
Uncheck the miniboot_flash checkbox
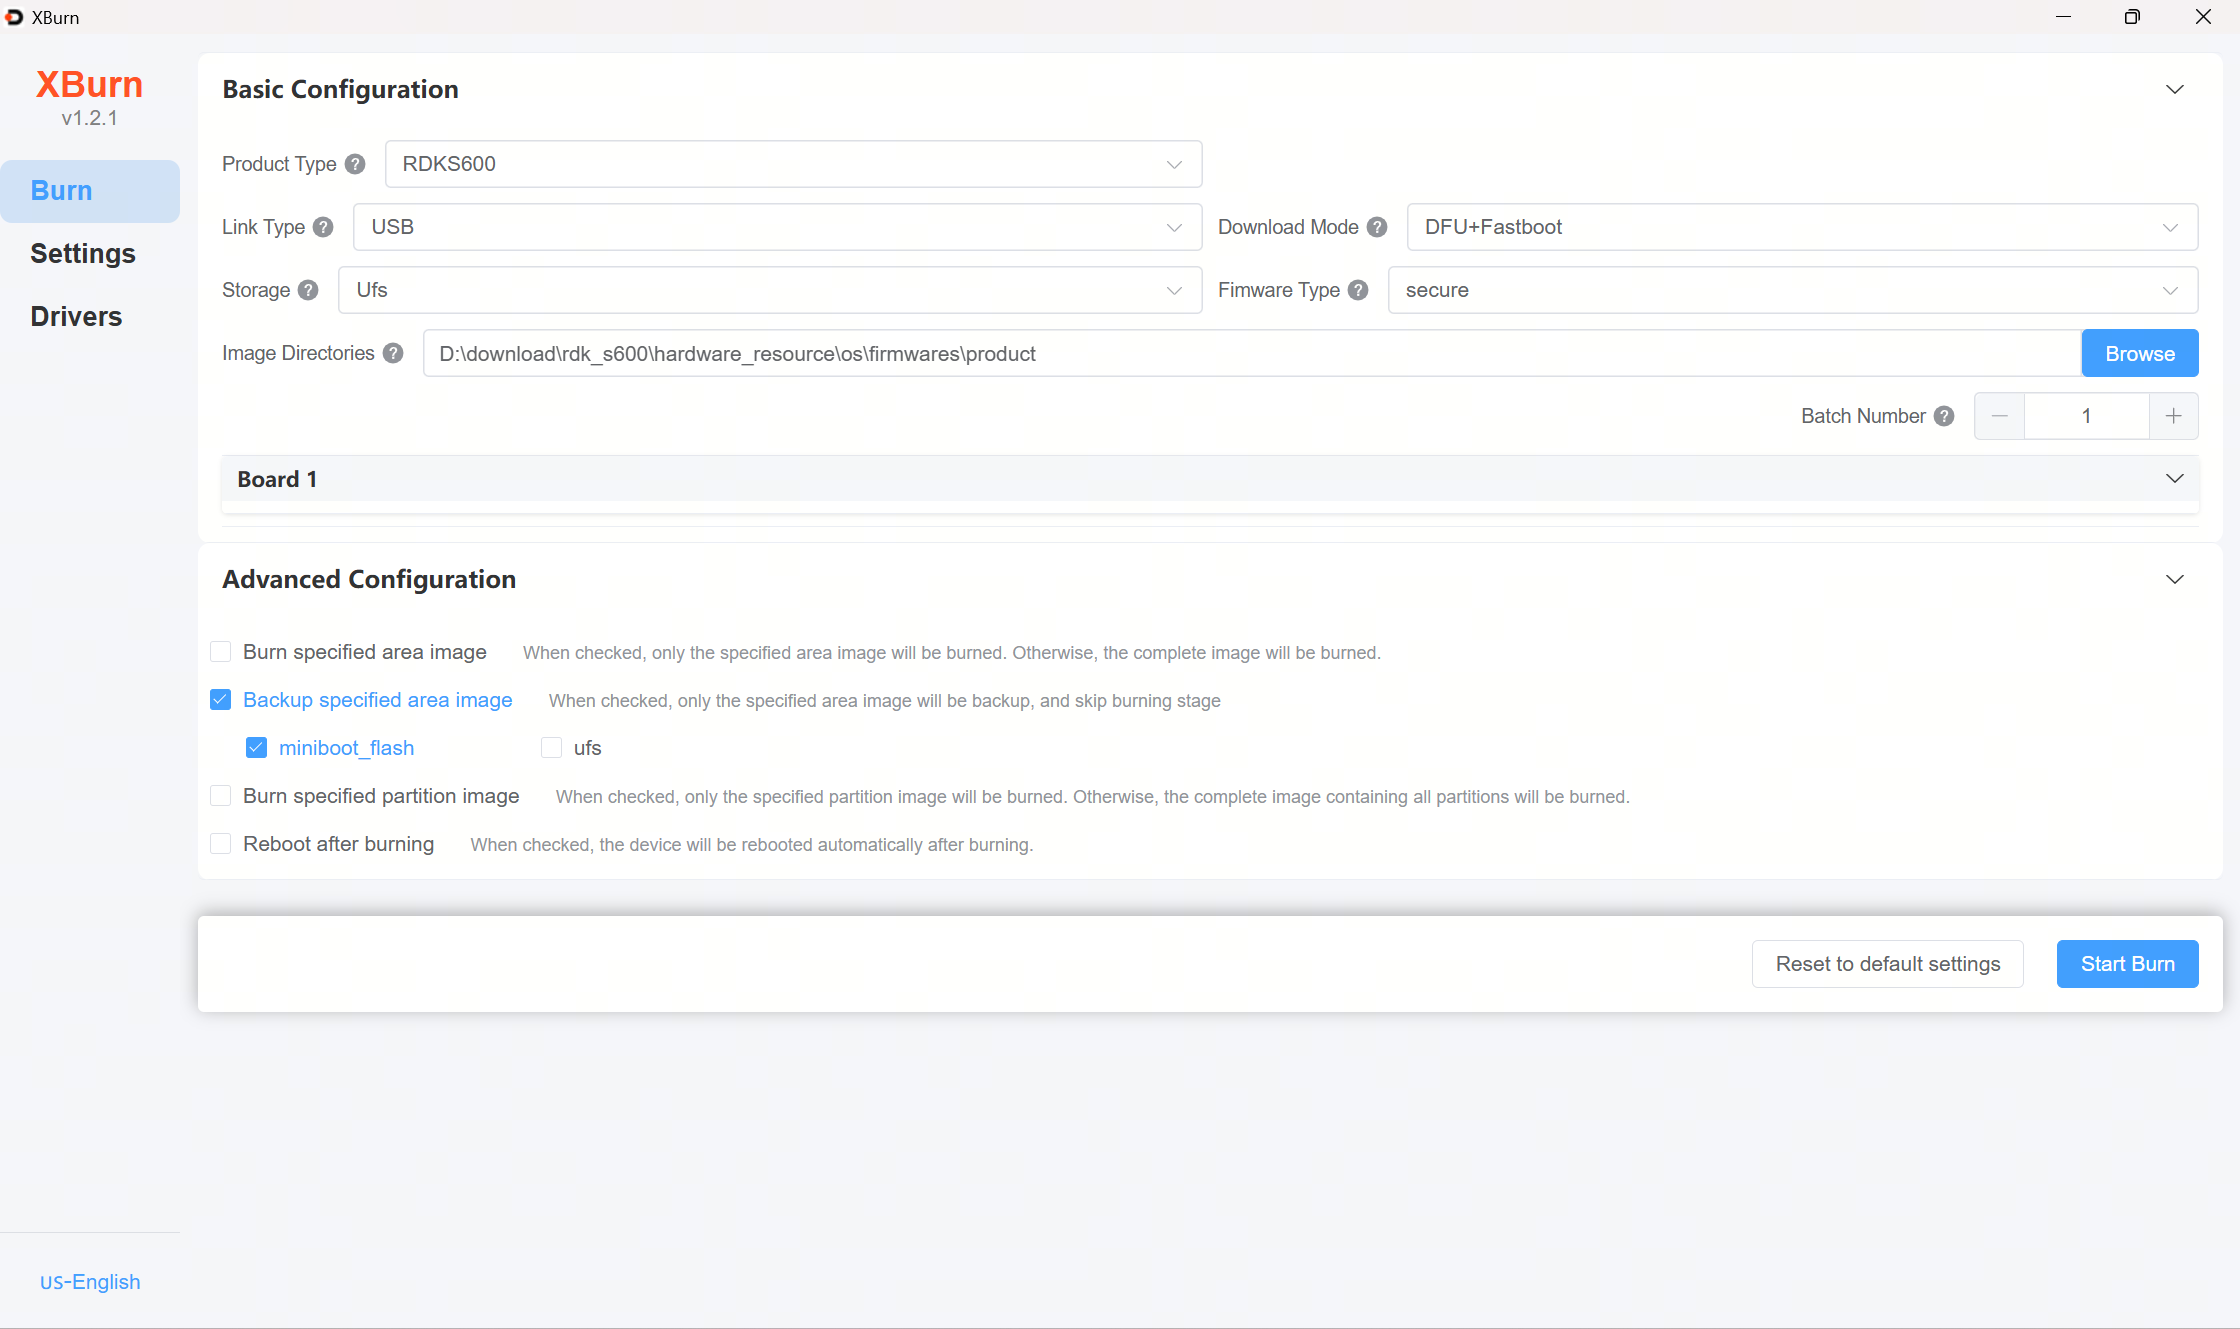point(257,748)
